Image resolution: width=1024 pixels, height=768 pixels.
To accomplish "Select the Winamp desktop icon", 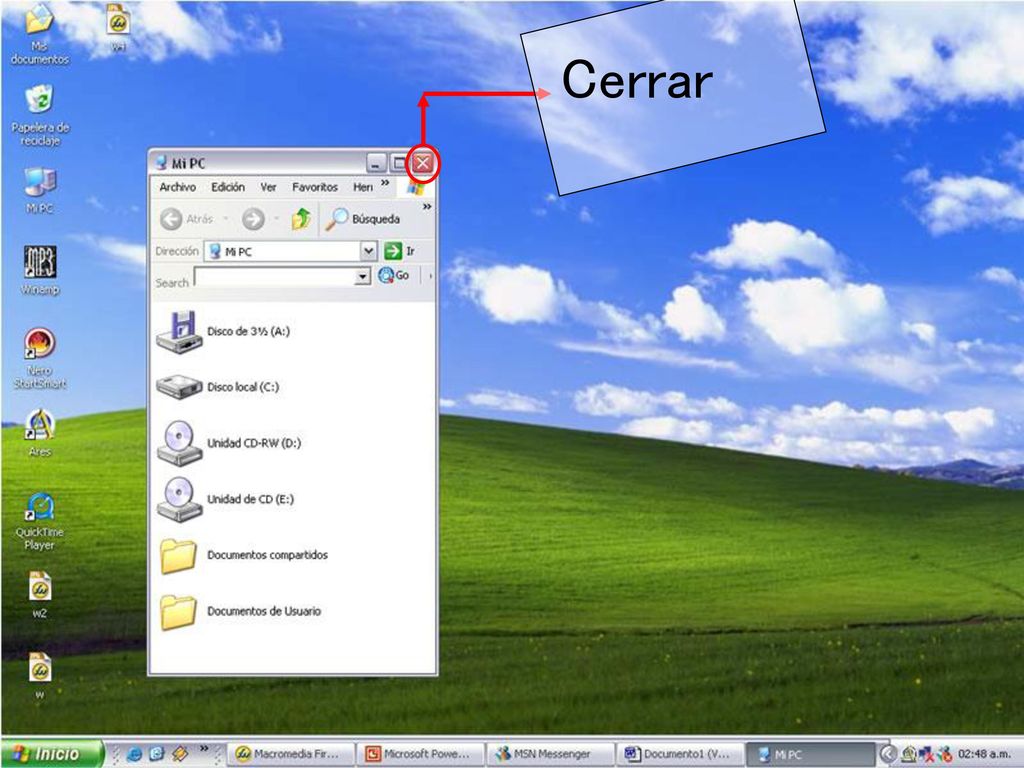I will [40, 270].
